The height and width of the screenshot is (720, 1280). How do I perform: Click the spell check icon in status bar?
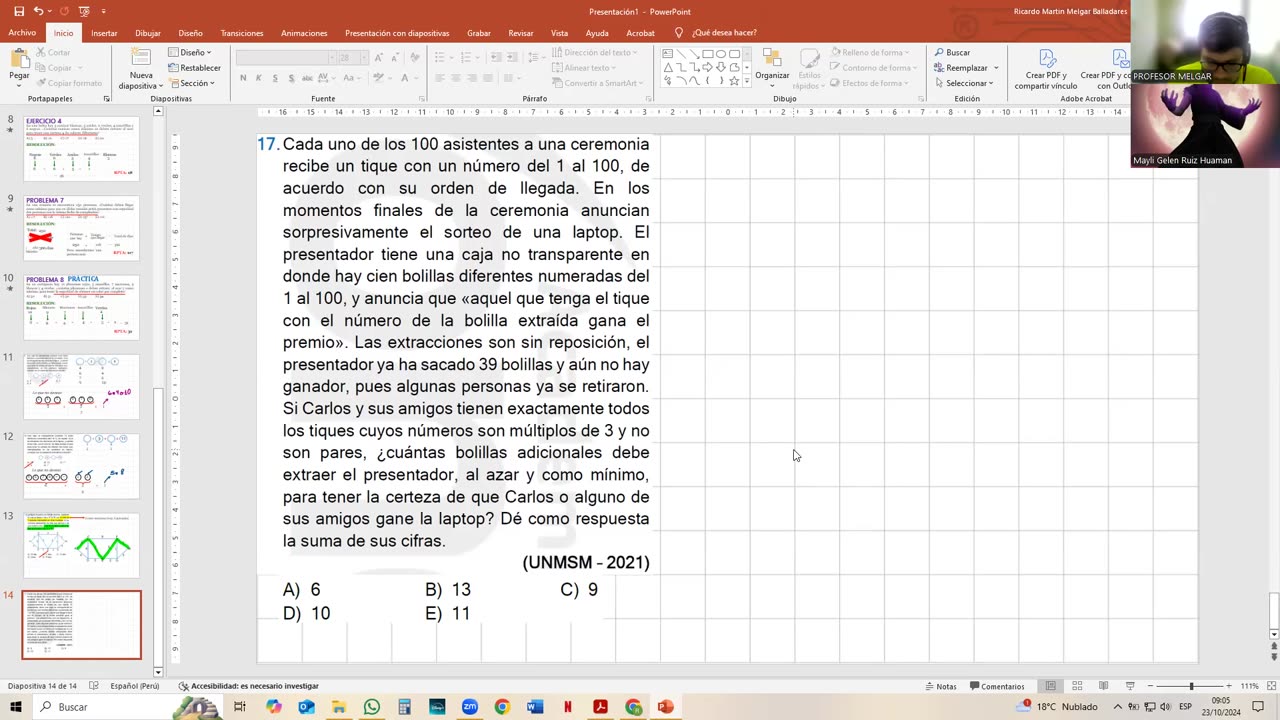(x=93, y=686)
